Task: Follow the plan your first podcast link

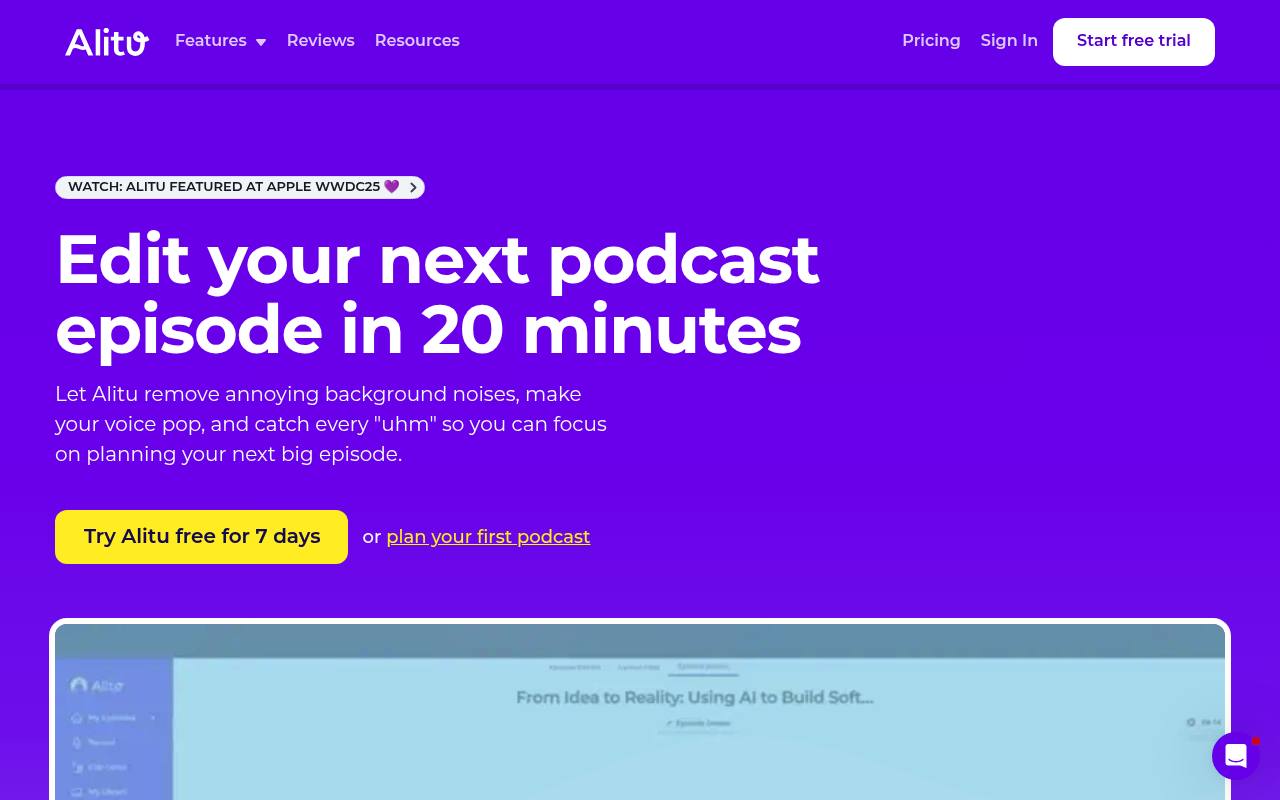Action: (x=488, y=537)
